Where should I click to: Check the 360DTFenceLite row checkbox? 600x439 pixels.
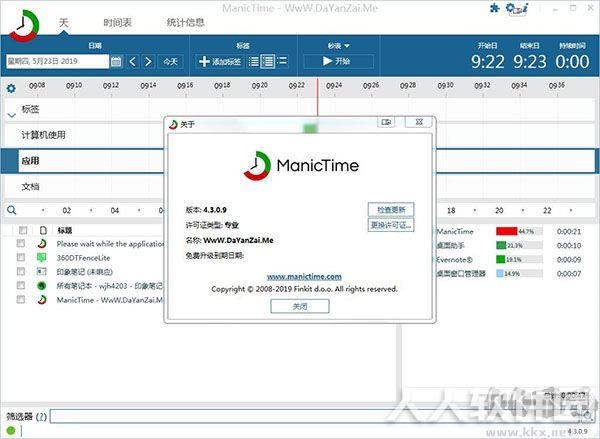[21, 258]
